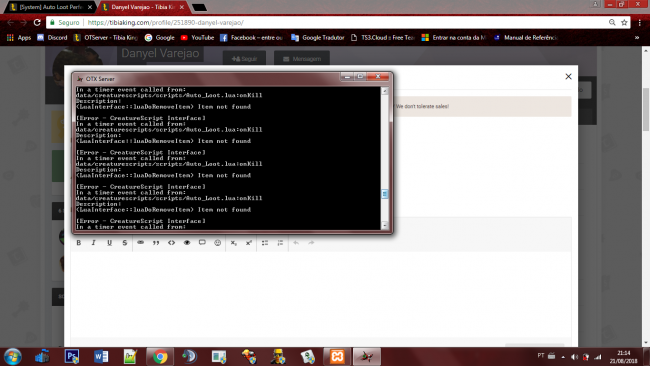The image size is (650, 366).
Task: Toggle underline formatting in editor toolbar
Action: pos(109,243)
